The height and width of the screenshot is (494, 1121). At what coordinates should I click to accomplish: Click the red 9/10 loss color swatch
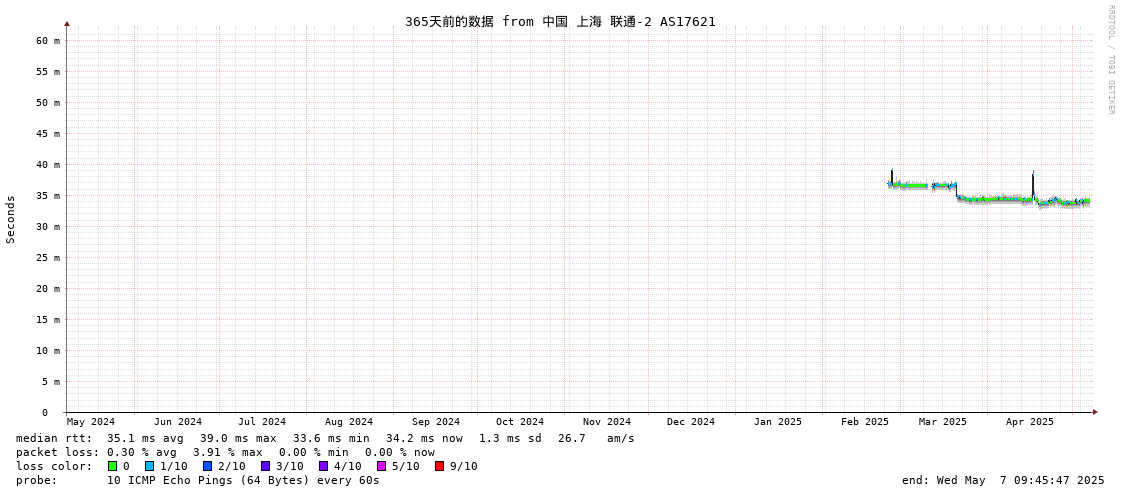click(439, 466)
